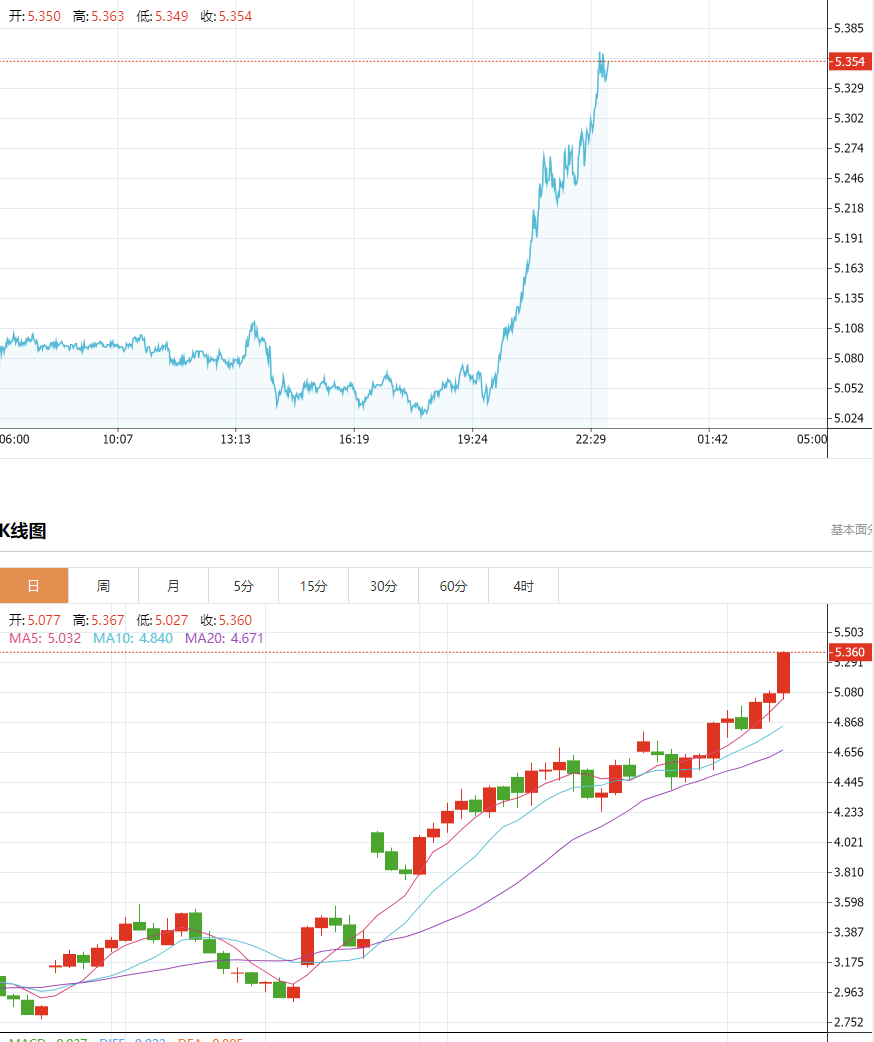Click the K线图 section heading
Viewport: 874px width, 1042px height.
click(23, 531)
